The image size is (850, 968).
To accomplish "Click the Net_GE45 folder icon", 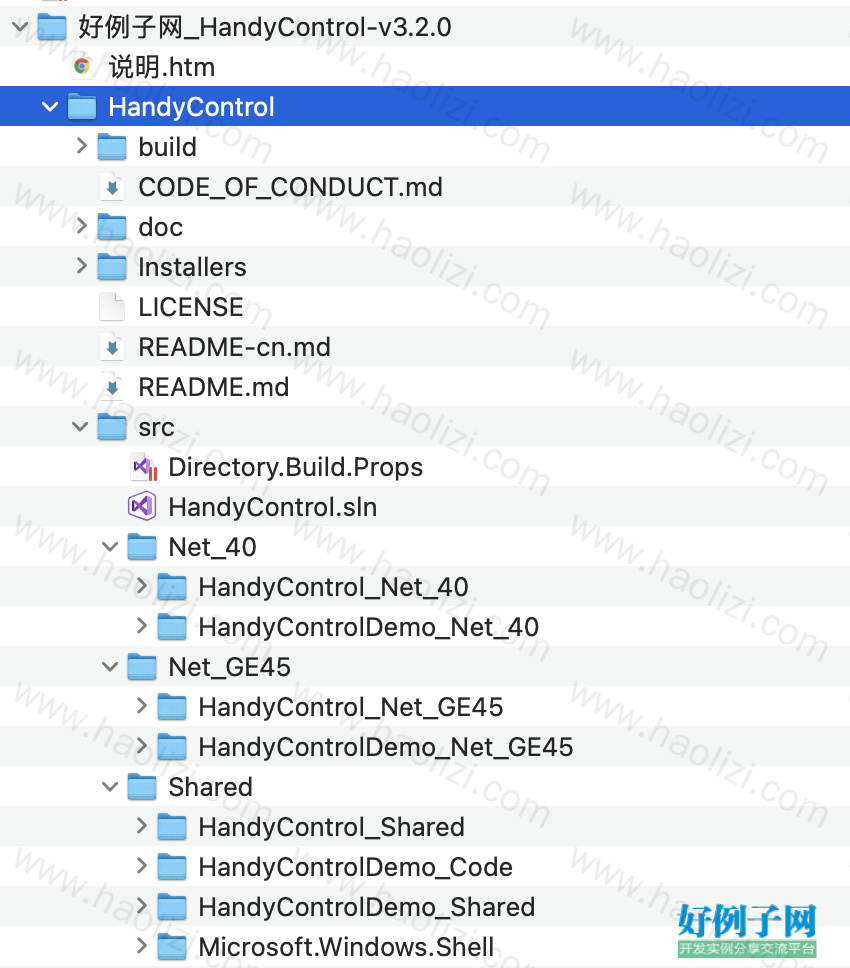I will tap(142, 667).
